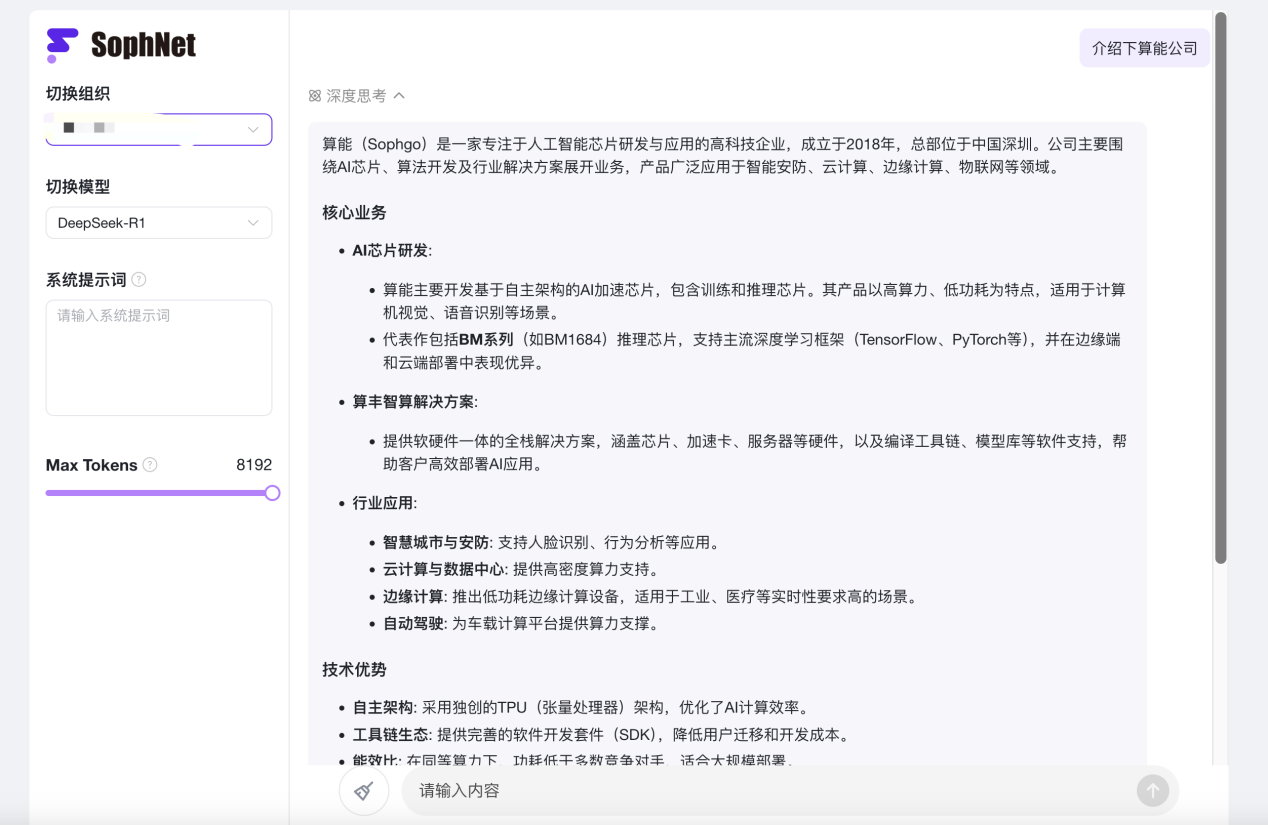1268x825 pixels.
Task: Click the 核心业务 heading
Action: [354, 213]
